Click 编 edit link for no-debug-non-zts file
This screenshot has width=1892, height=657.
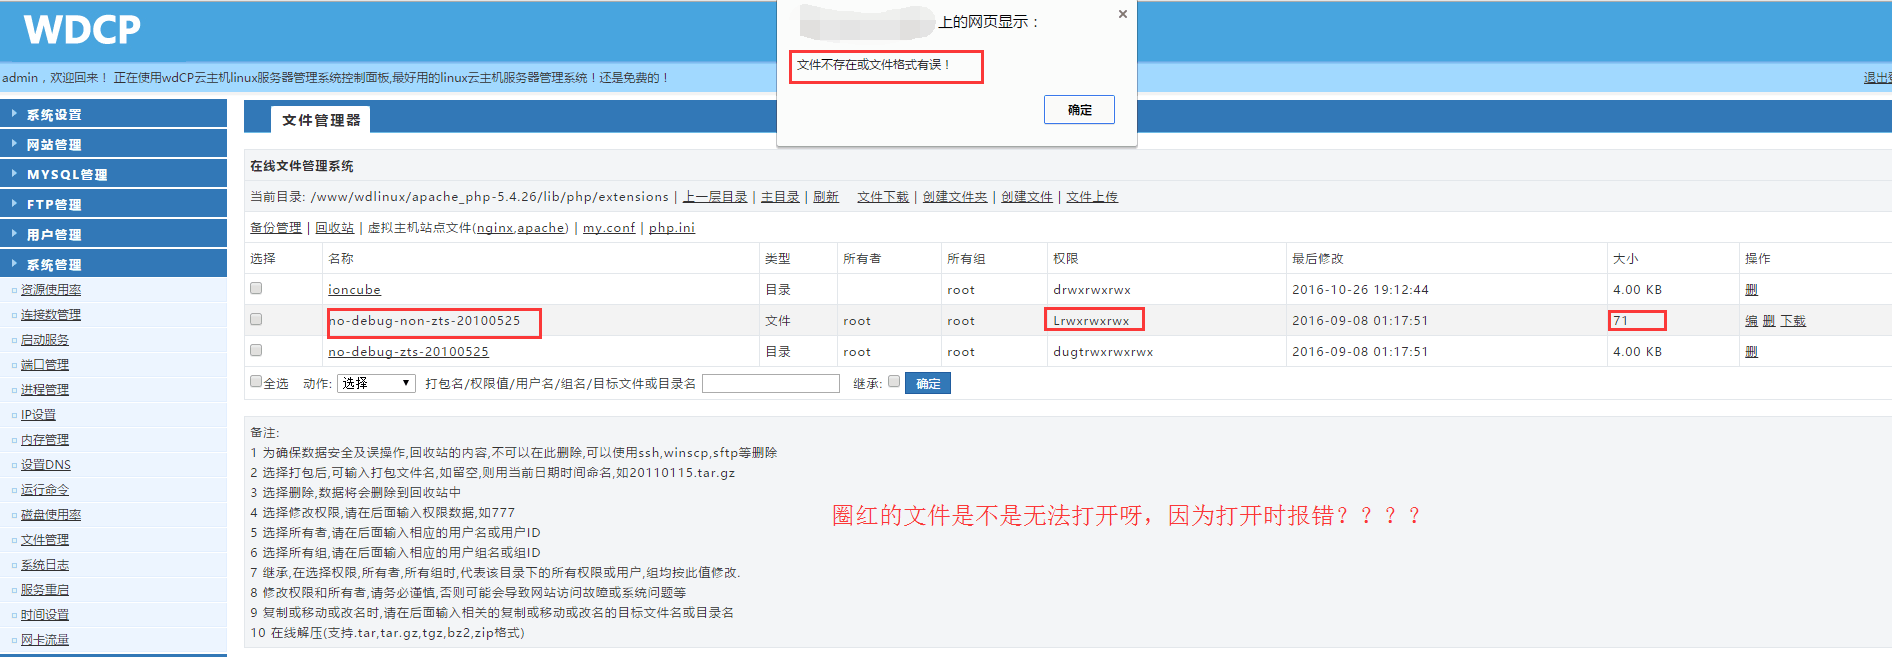tap(1751, 321)
